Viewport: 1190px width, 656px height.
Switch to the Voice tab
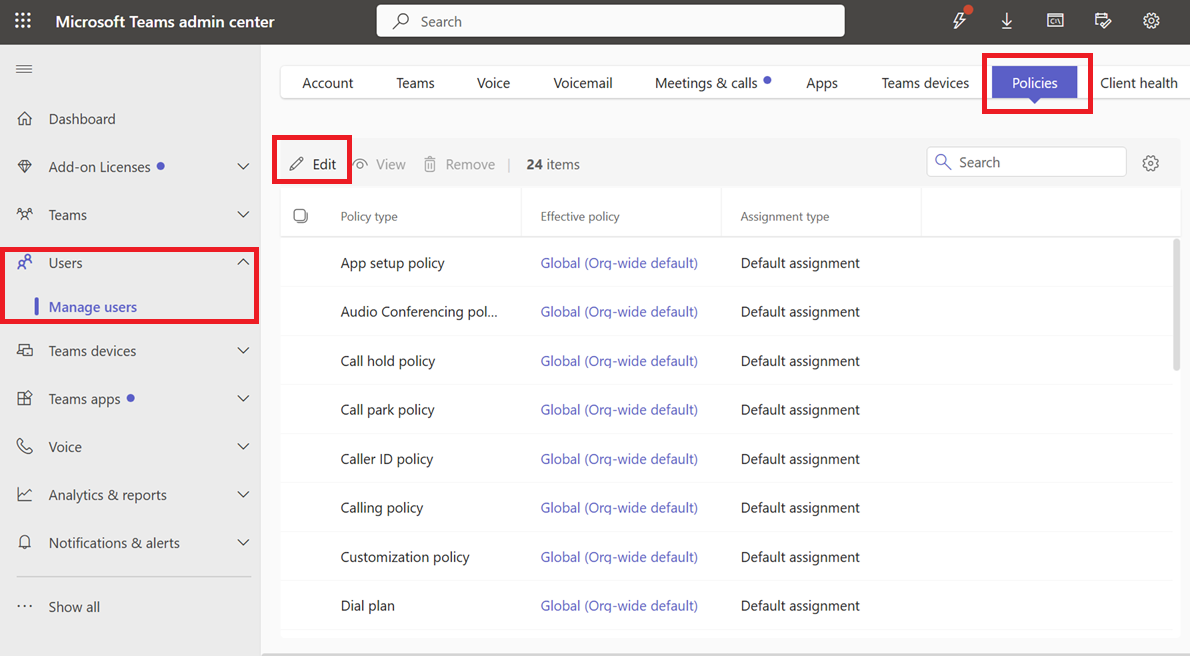pos(493,83)
